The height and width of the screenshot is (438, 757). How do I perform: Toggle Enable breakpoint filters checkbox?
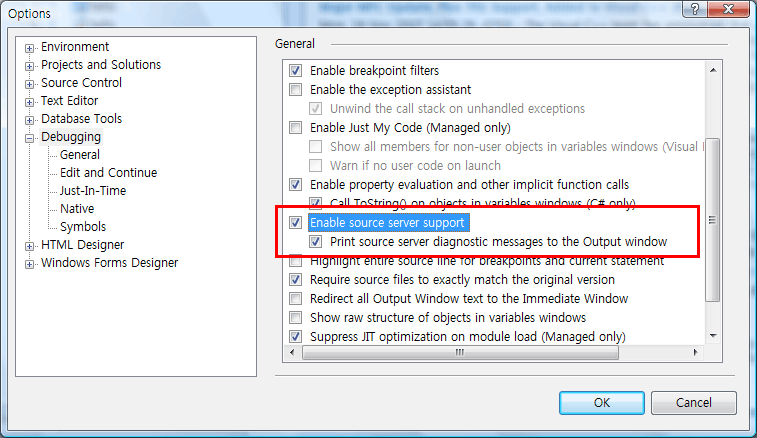point(295,71)
